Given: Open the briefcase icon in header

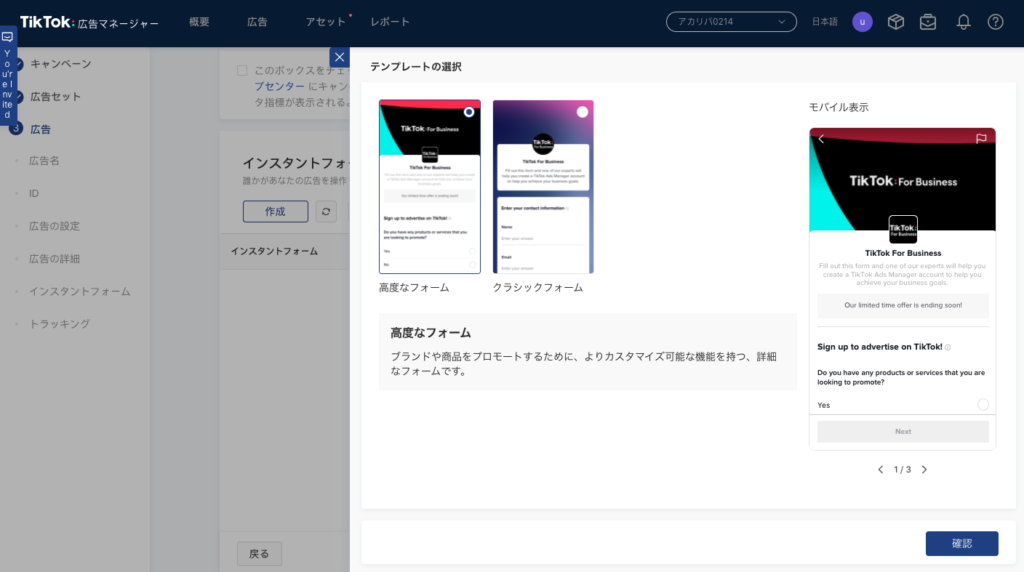Looking at the screenshot, I should coord(928,22).
